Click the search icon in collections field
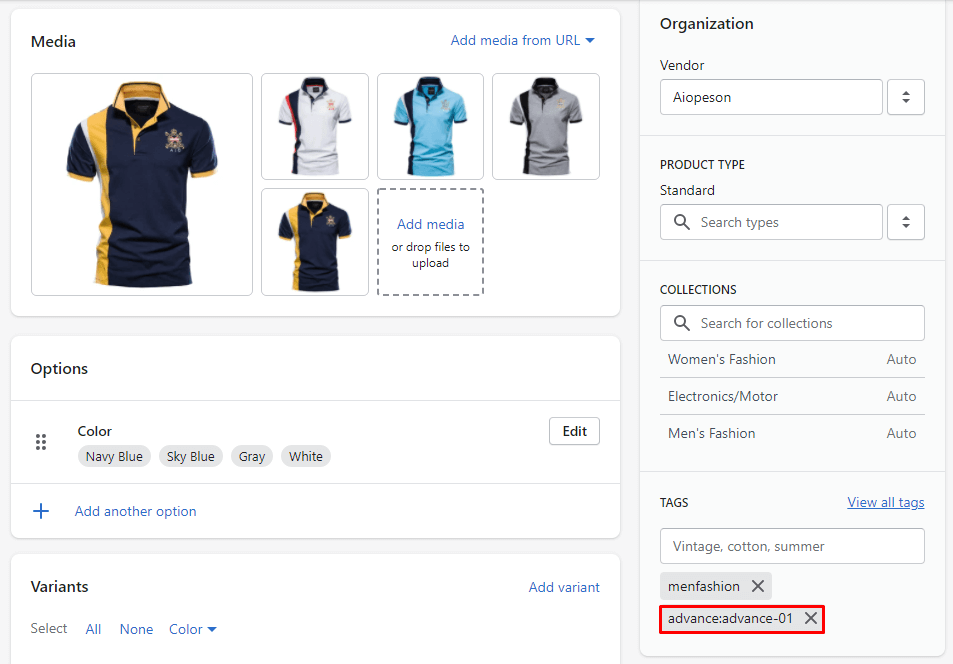Screen dimensions: 953x664 tap(682, 323)
